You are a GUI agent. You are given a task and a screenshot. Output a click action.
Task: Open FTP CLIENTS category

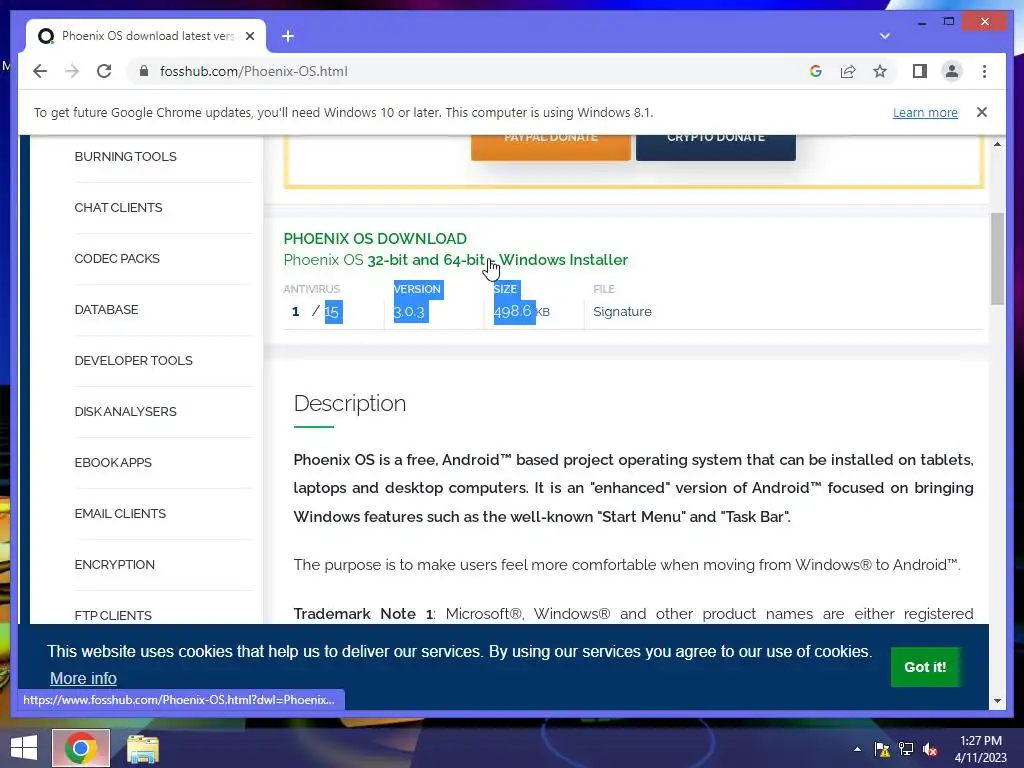113,615
